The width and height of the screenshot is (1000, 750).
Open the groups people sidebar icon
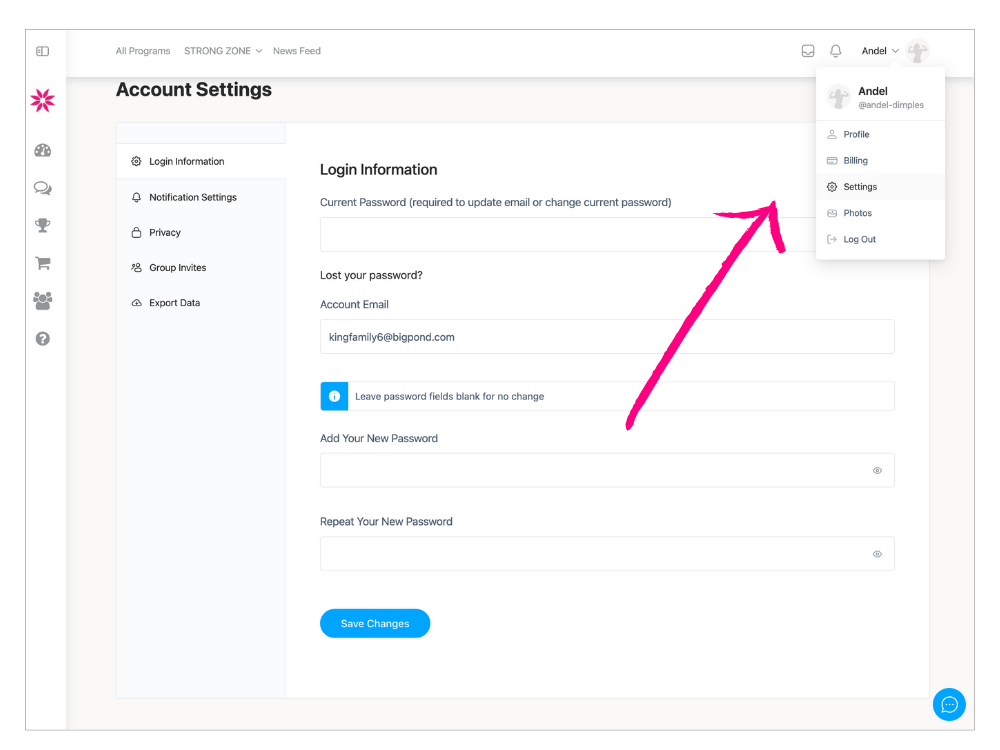tap(42, 301)
